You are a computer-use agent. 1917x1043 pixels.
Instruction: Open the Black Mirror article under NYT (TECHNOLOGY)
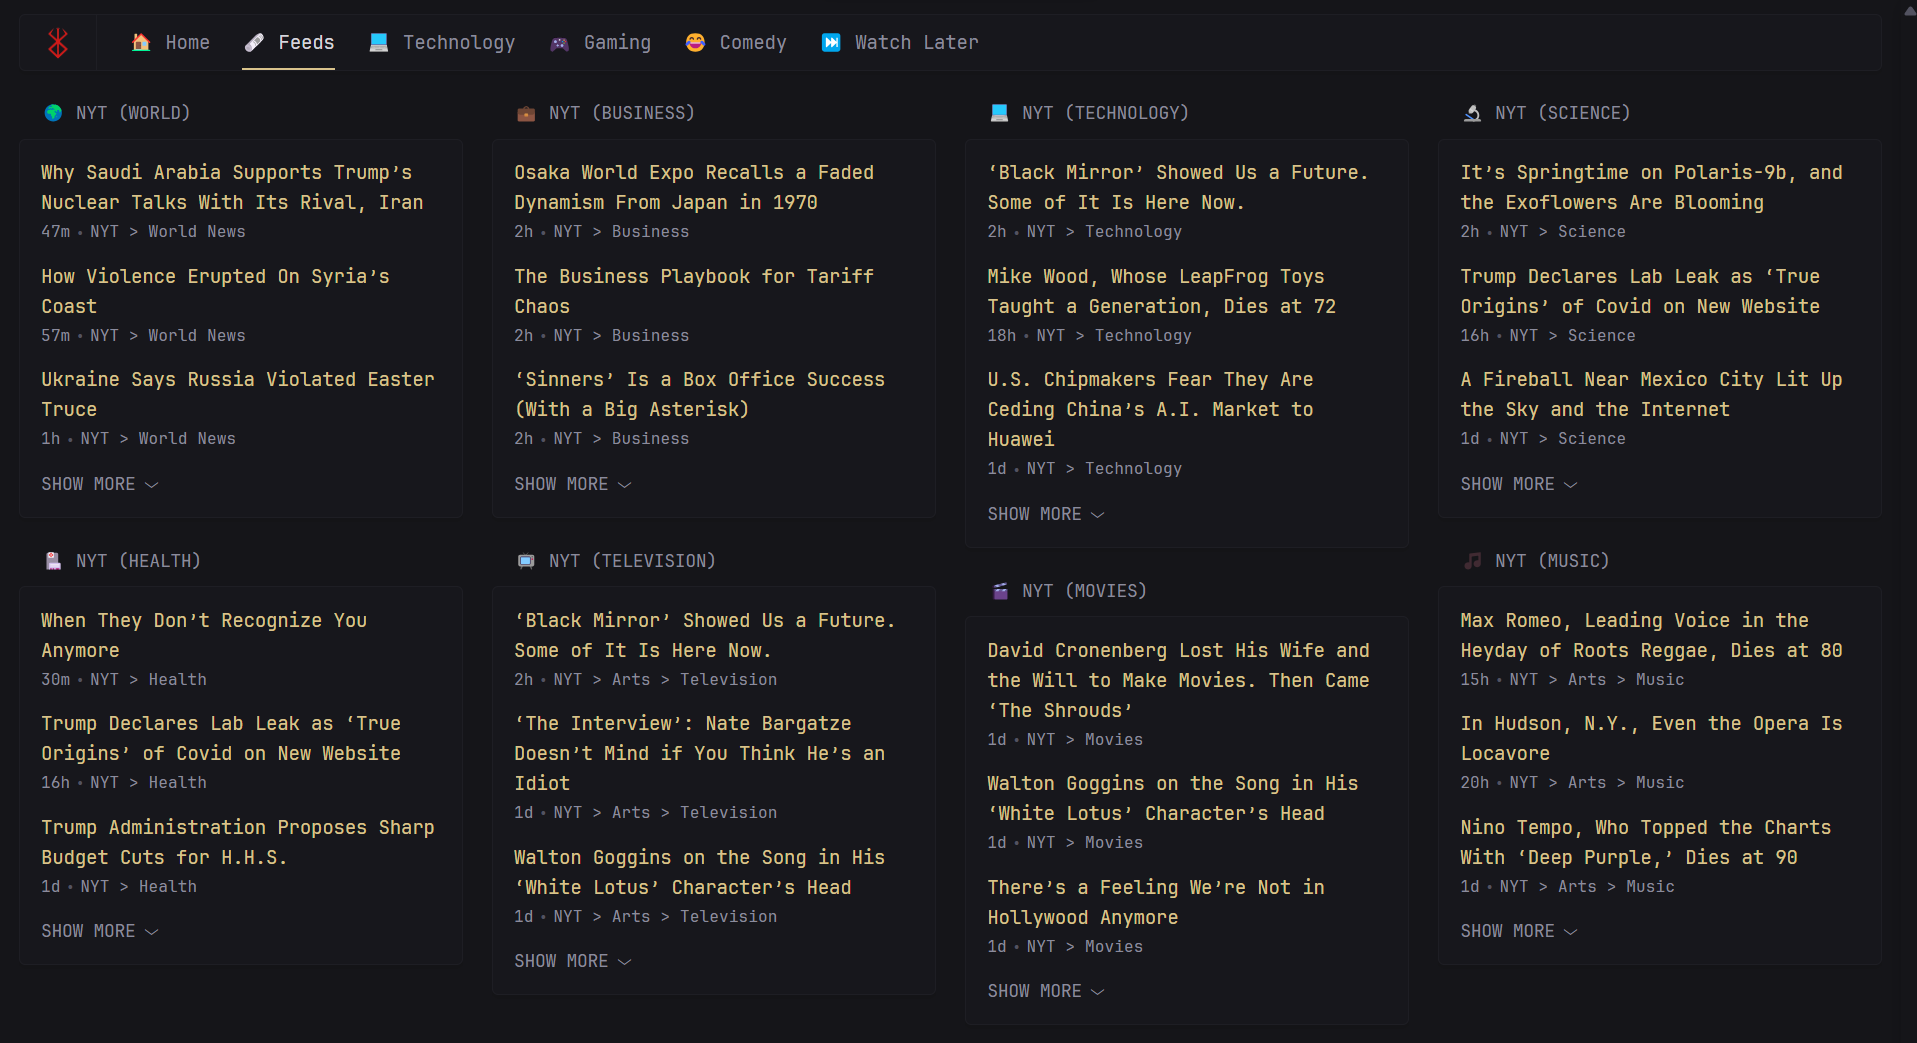[1178, 187]
